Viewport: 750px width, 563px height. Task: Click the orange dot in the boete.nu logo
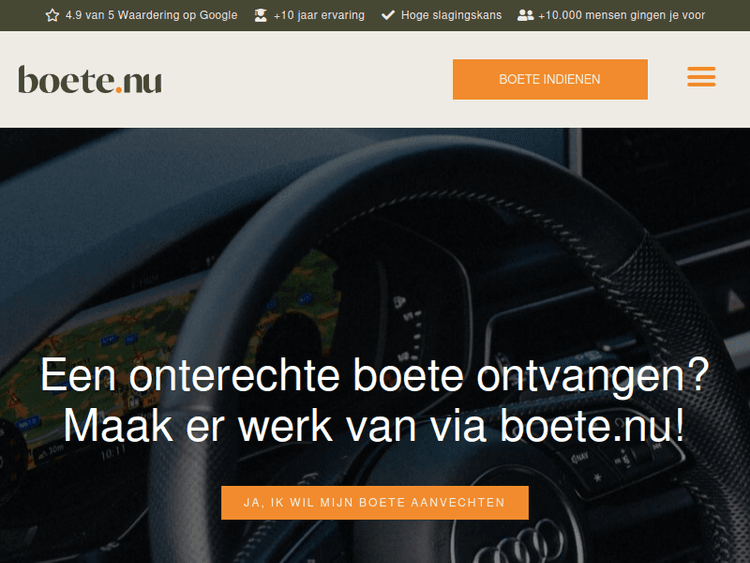pos(117,90)
